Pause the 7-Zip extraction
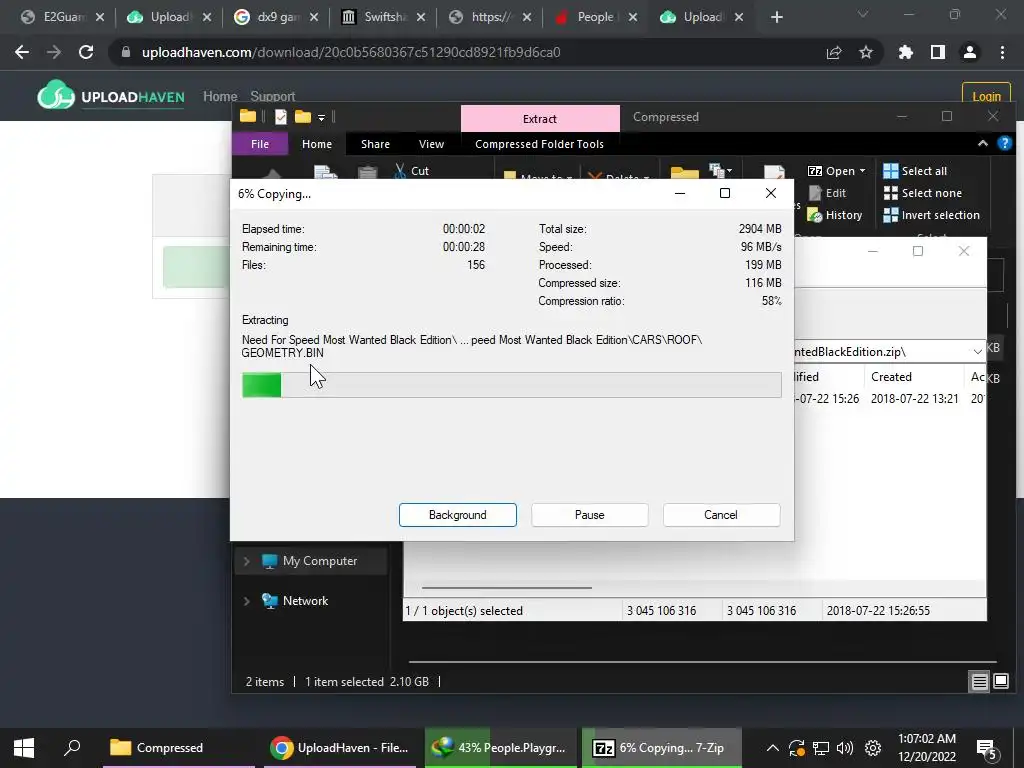The height and width of the screenshot is (768, 1024). point(589,515)
